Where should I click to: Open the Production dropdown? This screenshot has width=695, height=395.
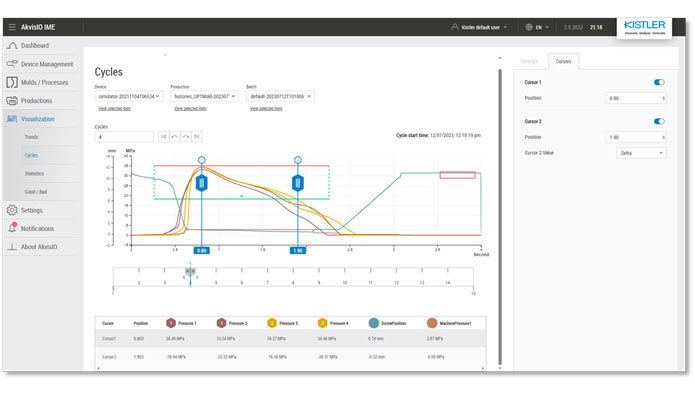(x=204, y=96)
